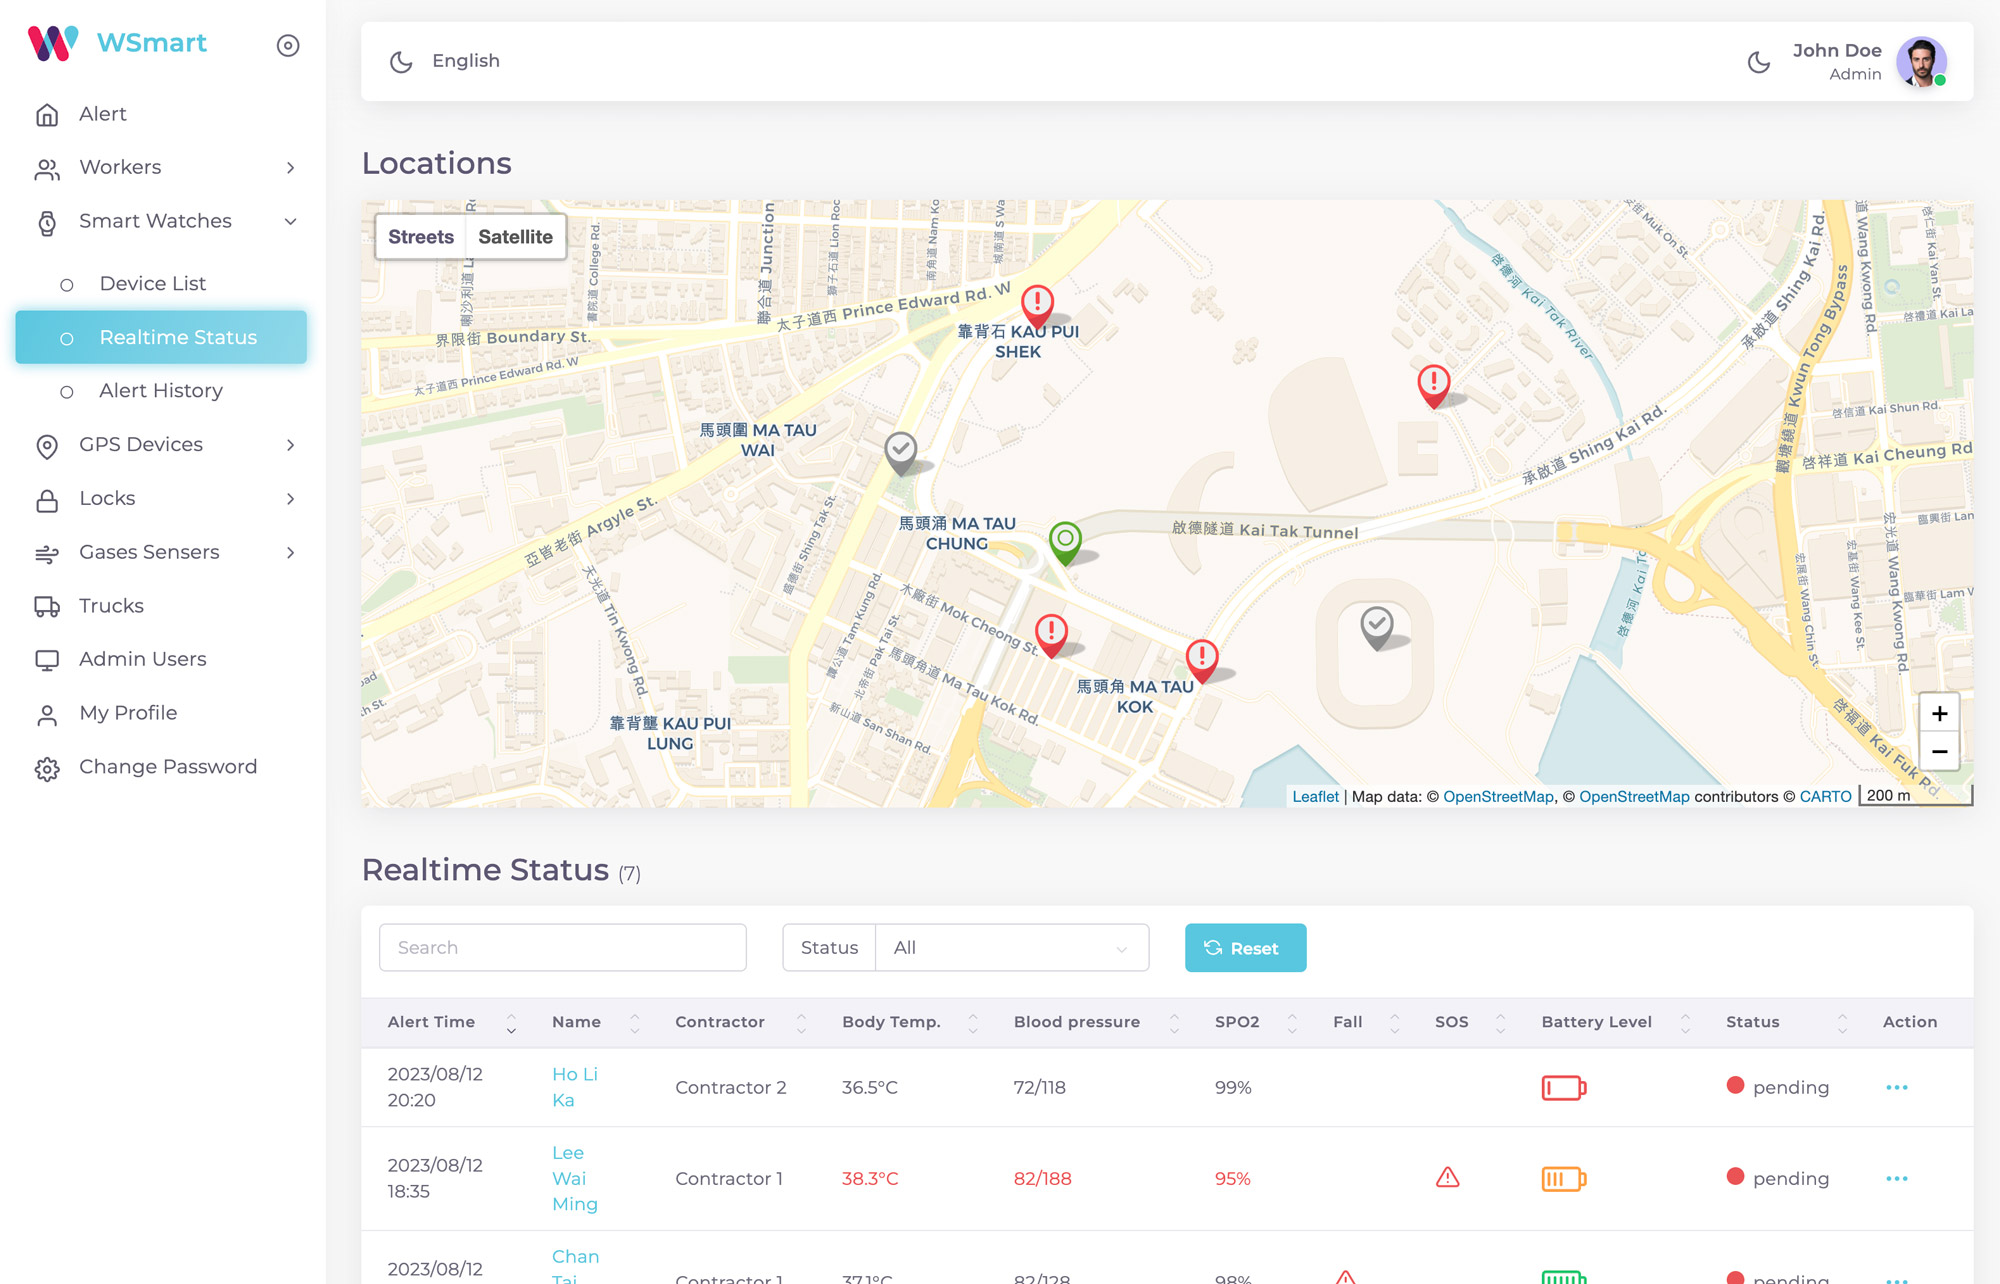Click moon icon beside English
This screenshot has width=2000, height=1284.
coord(401,62)
